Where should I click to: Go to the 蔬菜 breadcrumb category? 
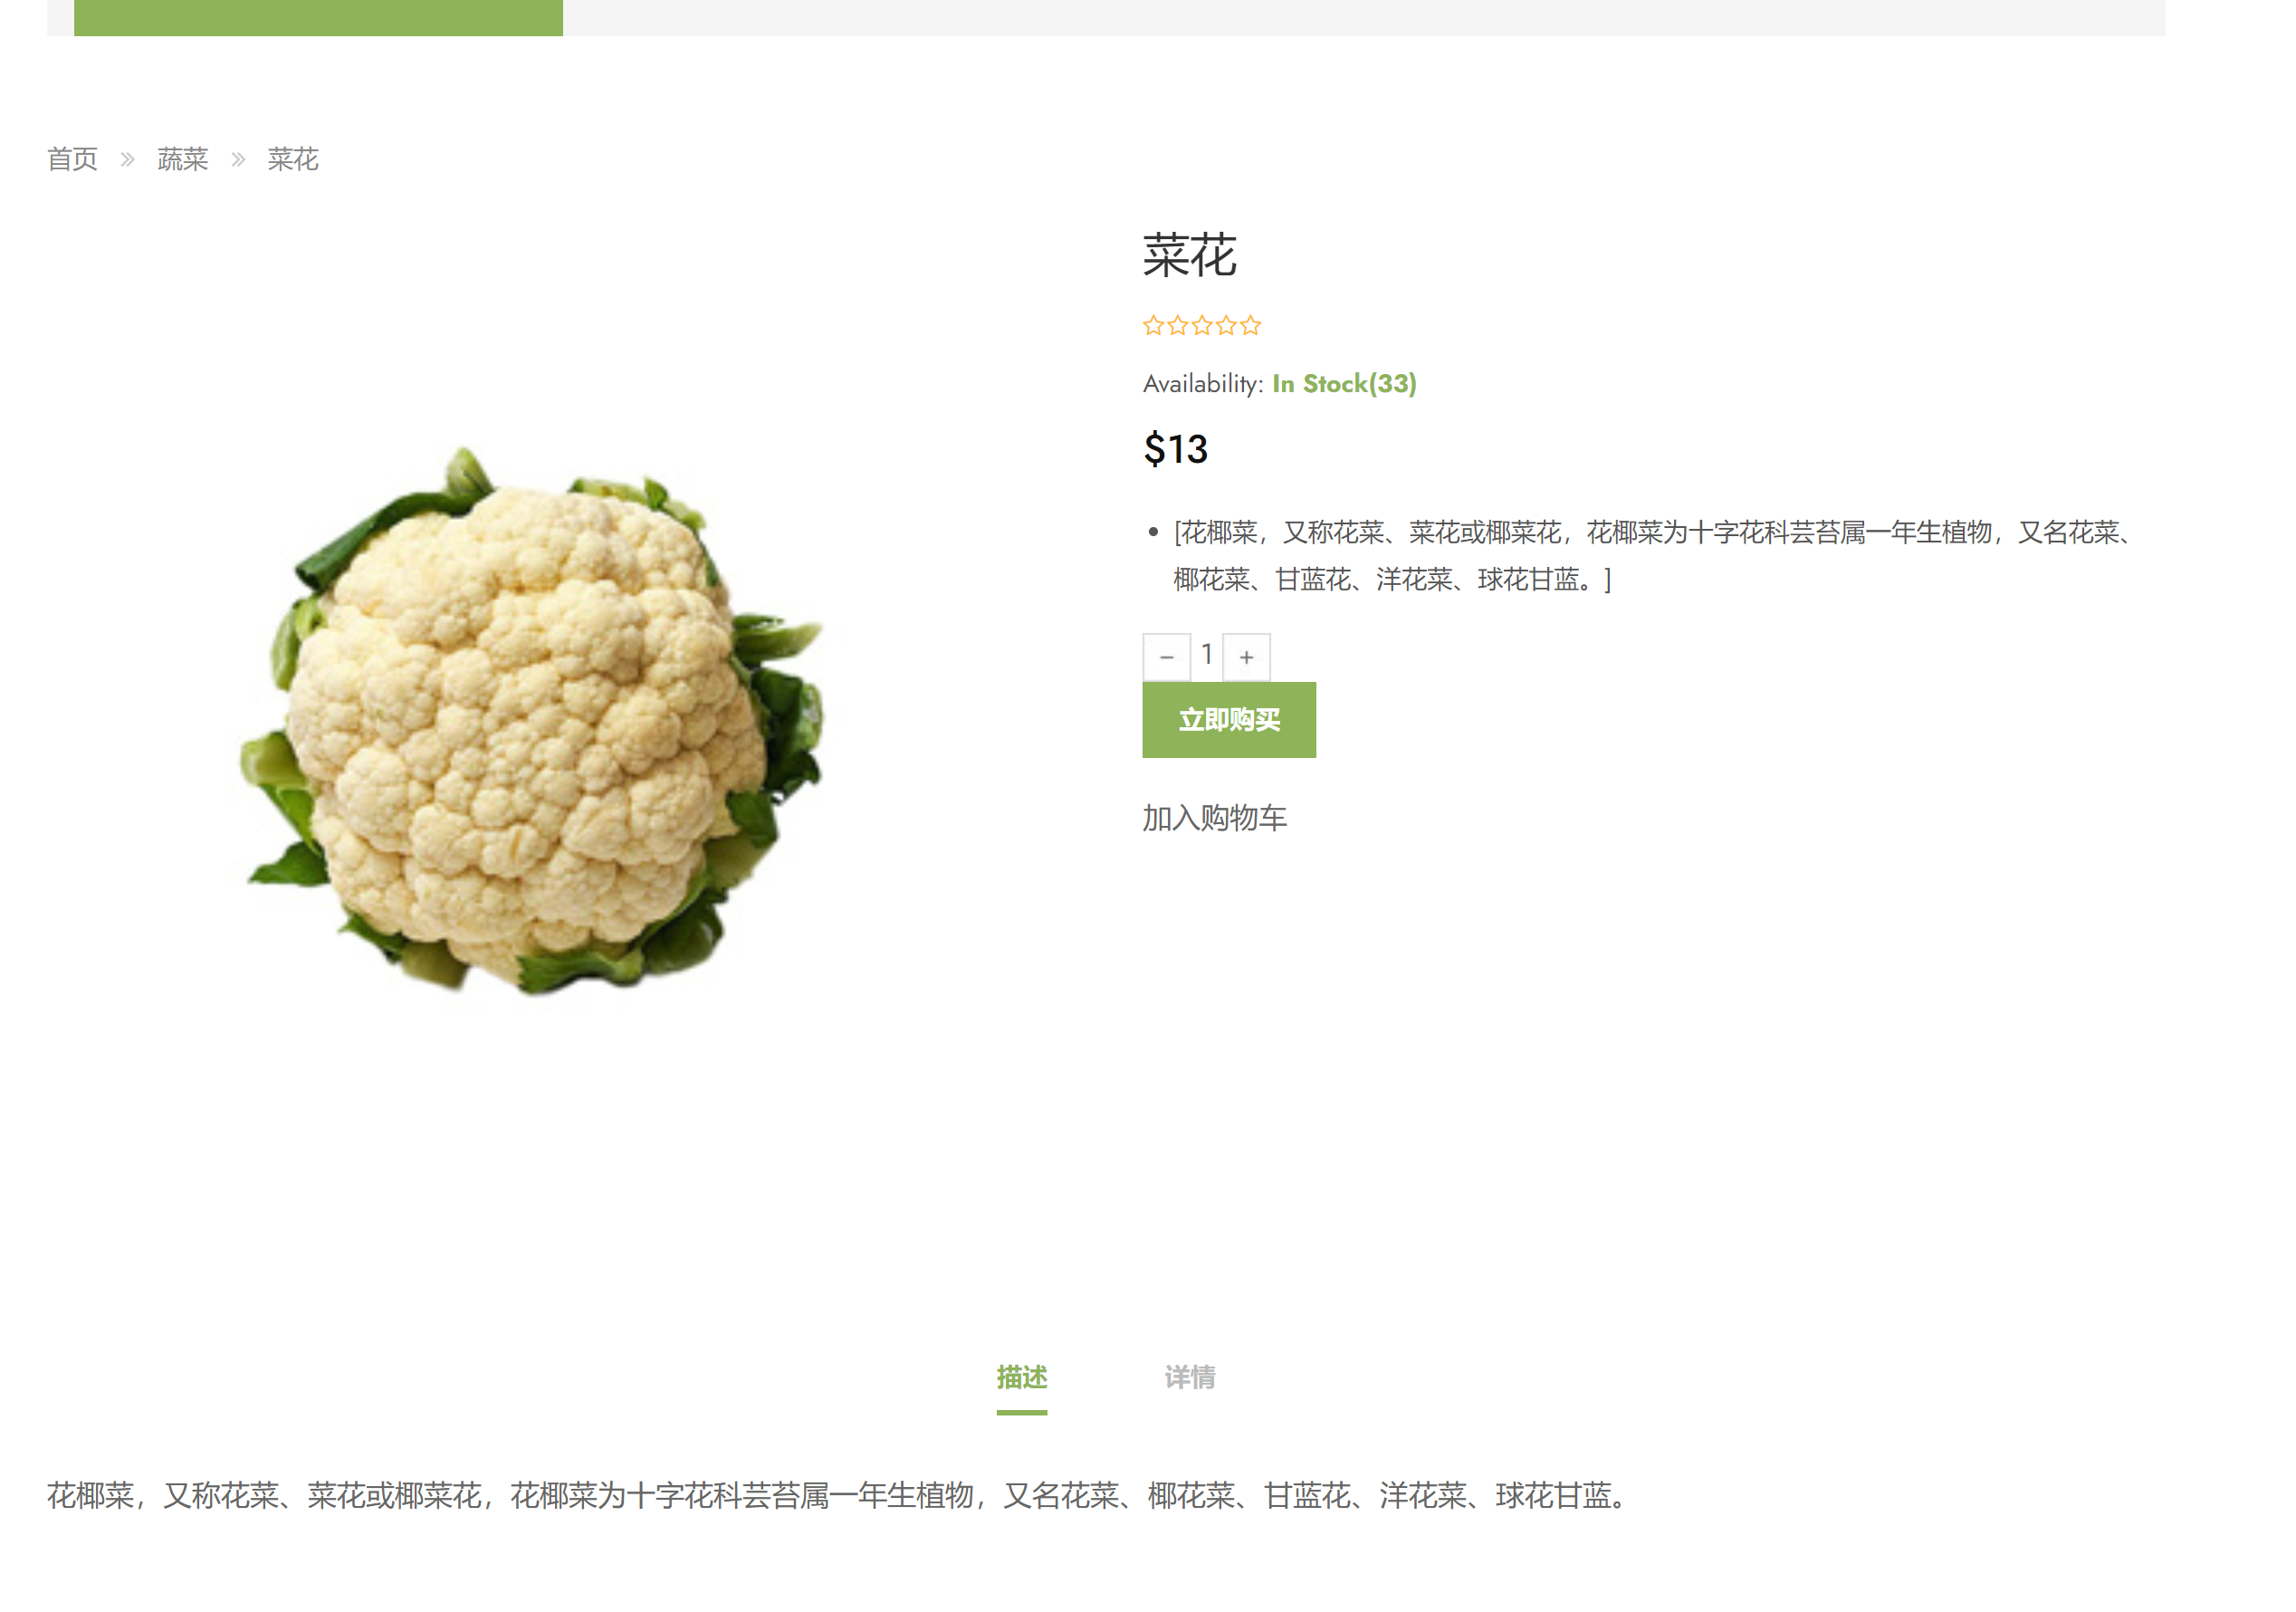pos(182,159)
